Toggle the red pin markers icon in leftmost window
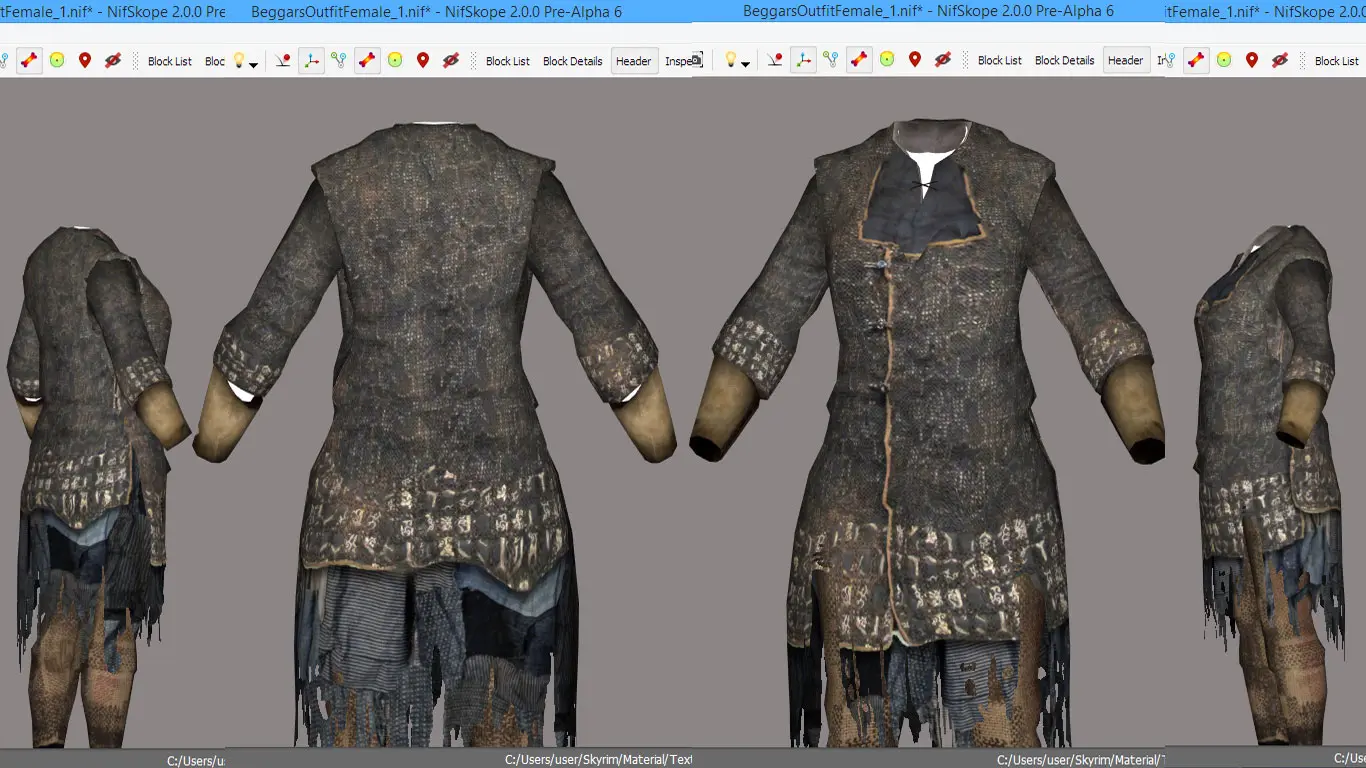Screen dimensions: 1366x768 pyautogui.click(x=85, y=61)
